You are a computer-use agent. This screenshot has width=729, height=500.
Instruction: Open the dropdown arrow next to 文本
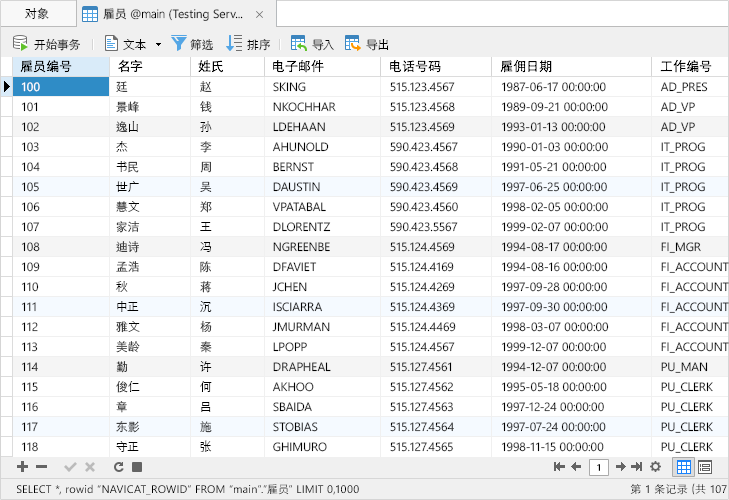pyautogui.click(x=158, y=45)
